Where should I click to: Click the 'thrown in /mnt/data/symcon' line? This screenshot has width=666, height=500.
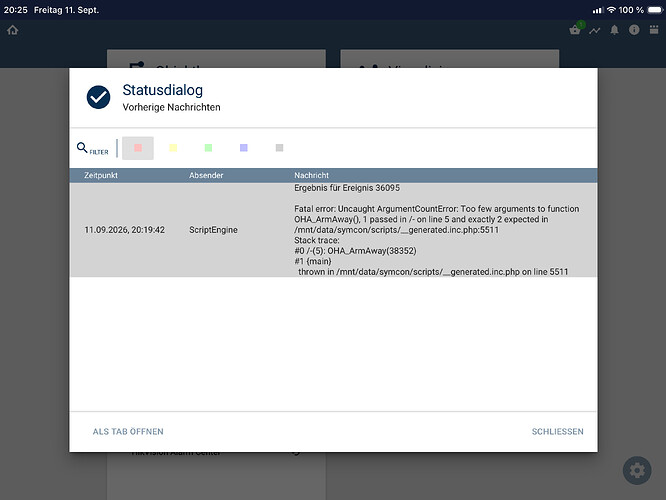[x=433, y=272]
